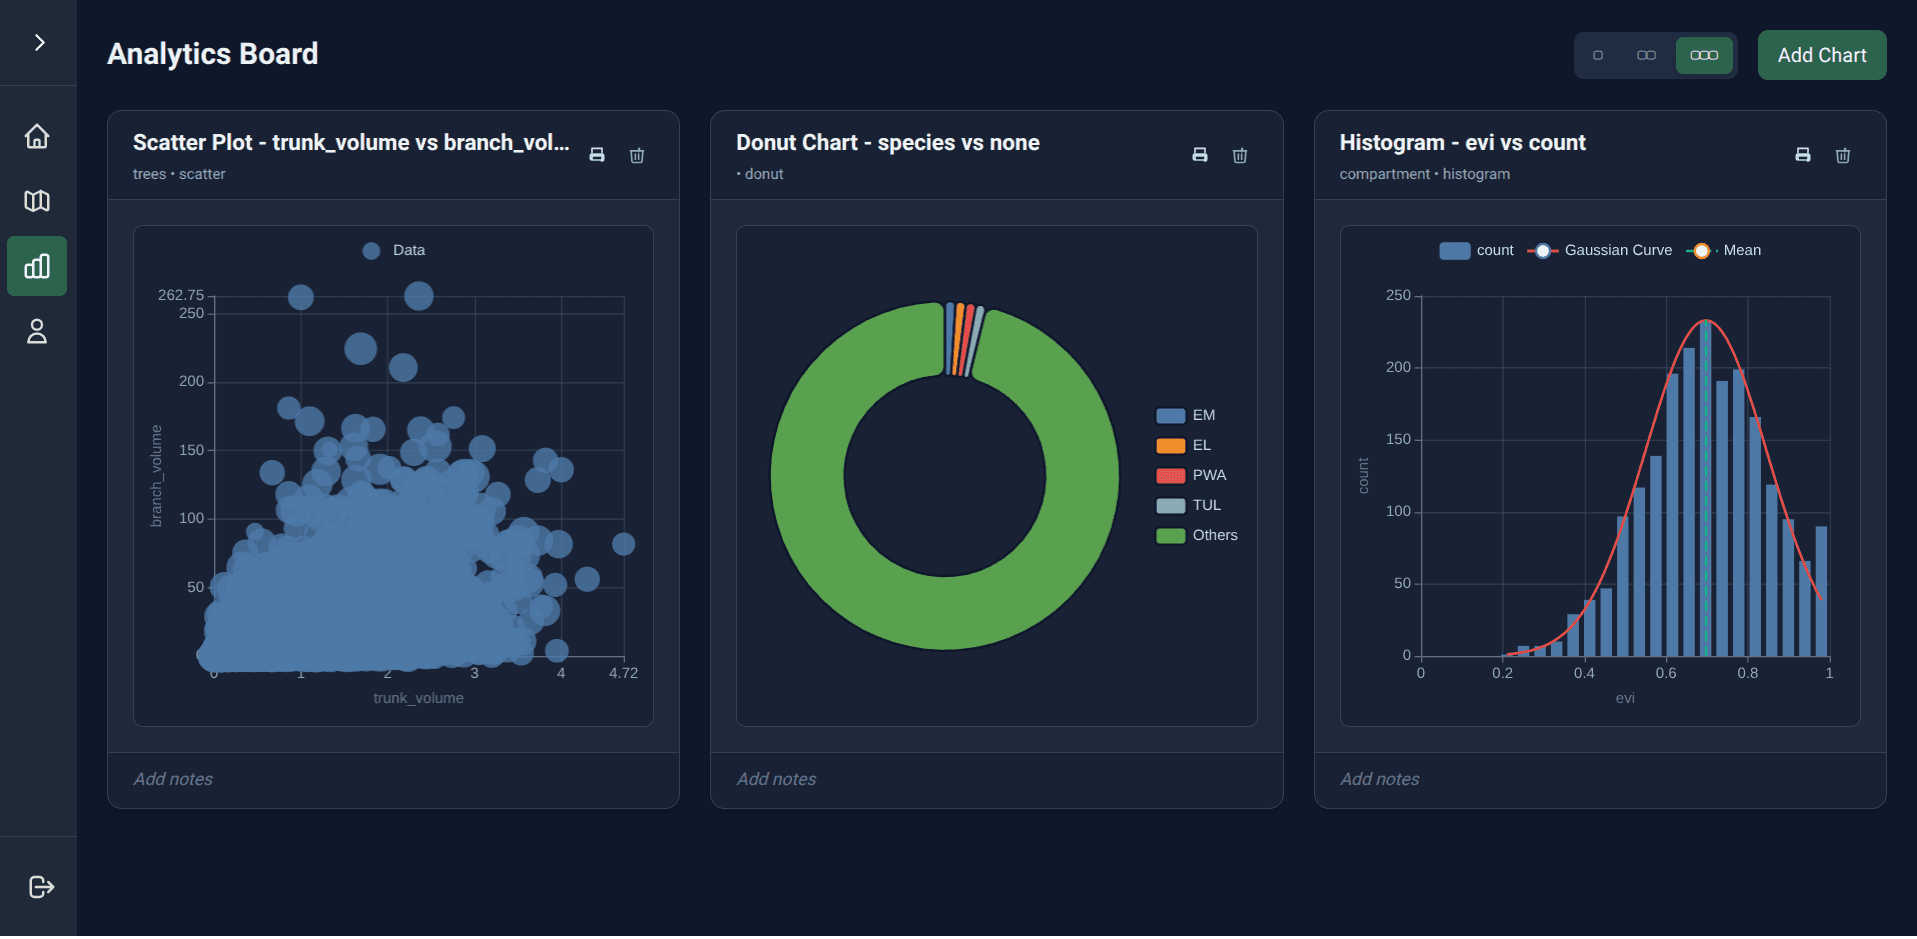Delete the Histogram chart
This screenshot has width=1917, height=939.
1843,155
